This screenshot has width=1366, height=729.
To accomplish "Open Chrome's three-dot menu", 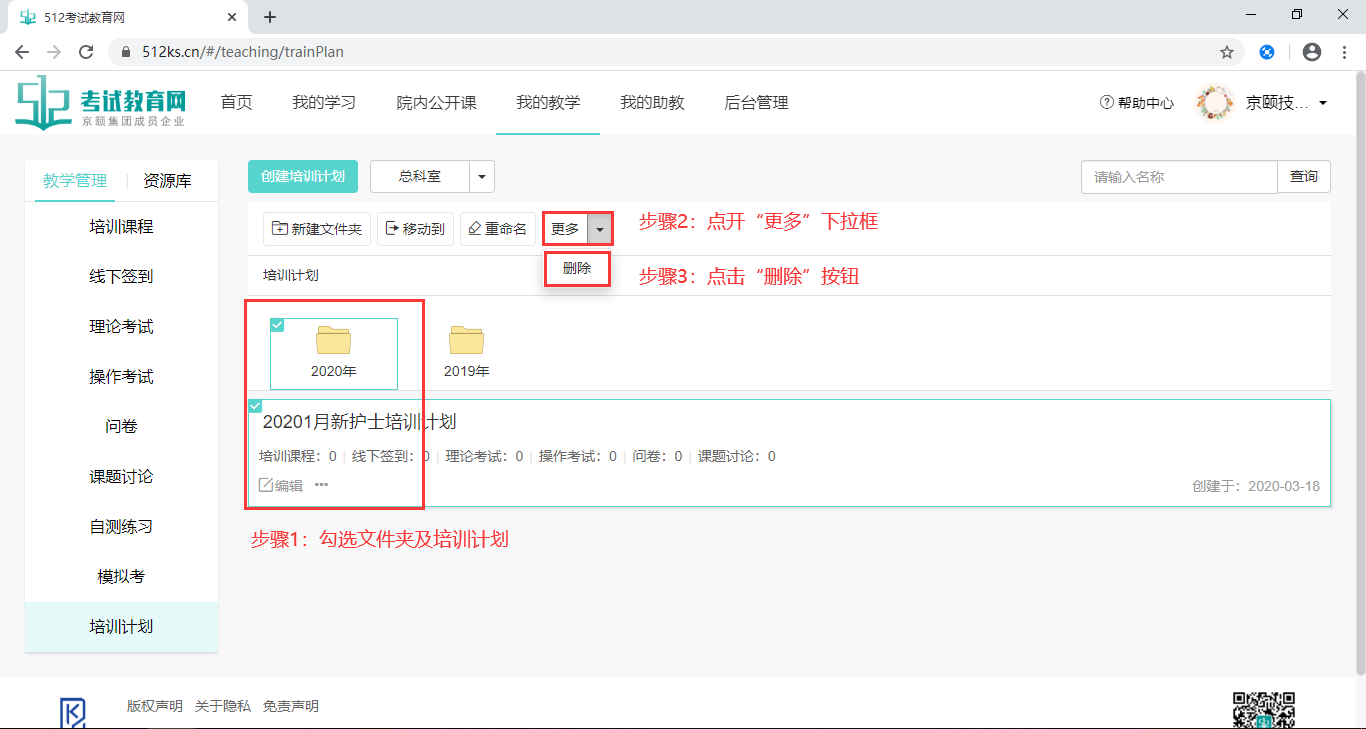I will coord(1343,52).
